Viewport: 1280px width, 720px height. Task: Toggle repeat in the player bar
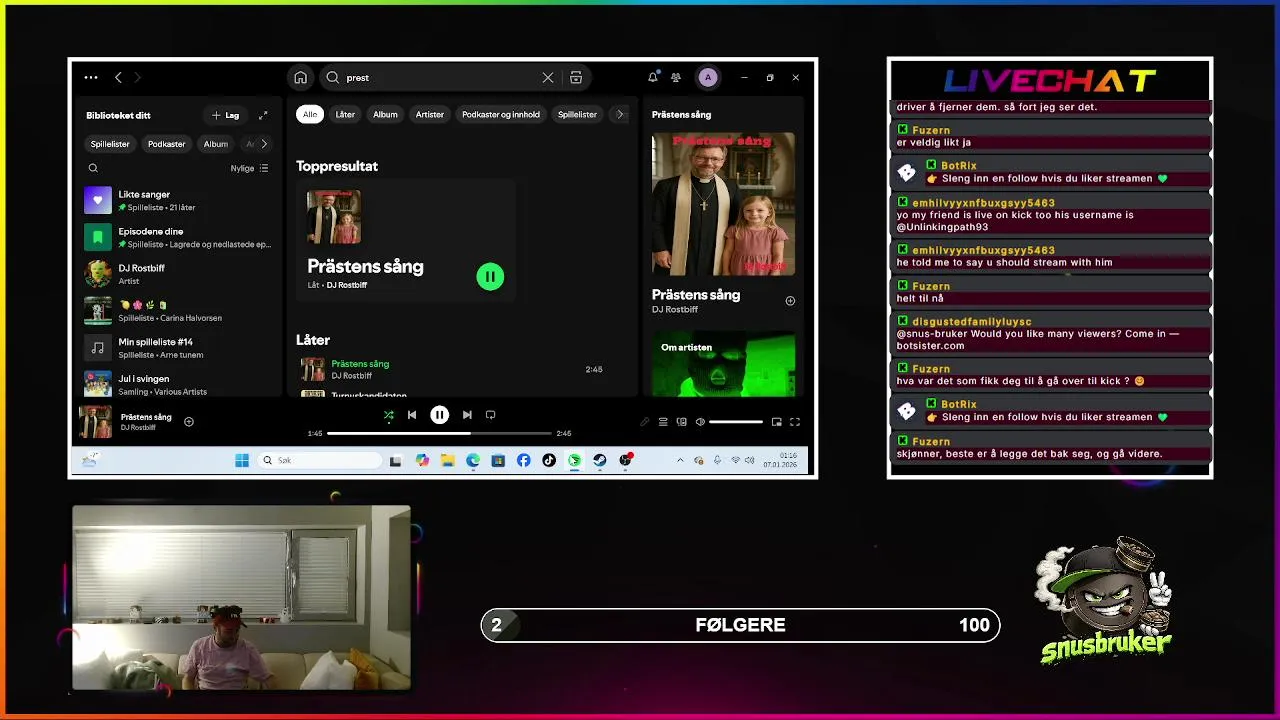pyautogui.click(x=490, y=415)
